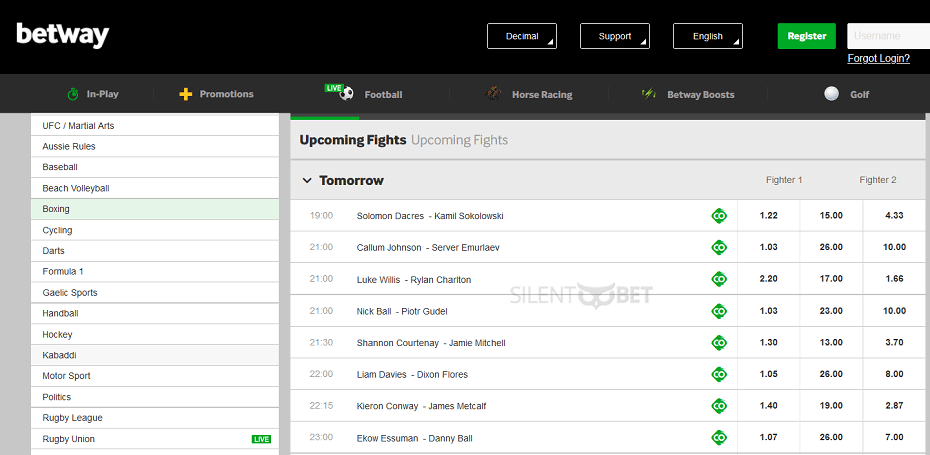The height and width of the screenshot is (455, 930).
Task: Bet on Danny Ball at 7.00
Action: coord(894,438)
